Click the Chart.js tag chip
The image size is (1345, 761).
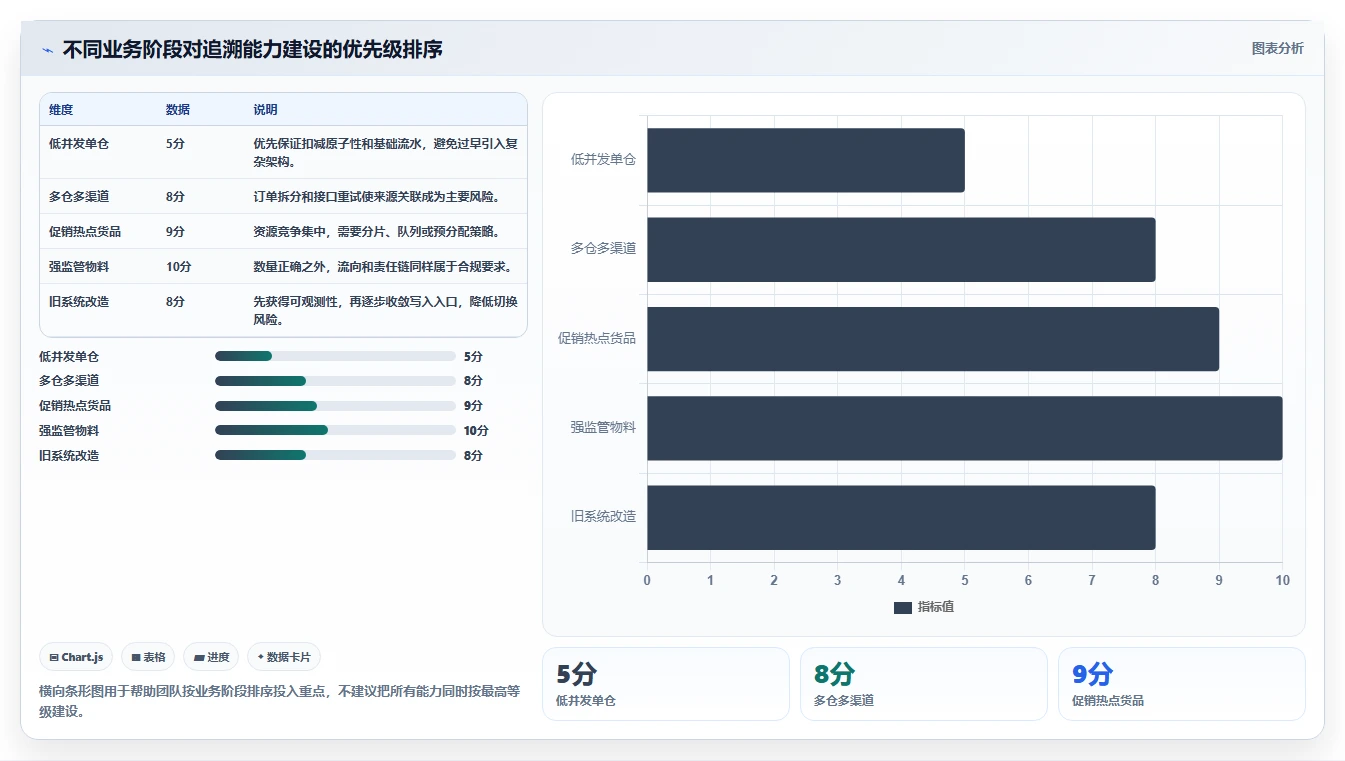(76, 657)
